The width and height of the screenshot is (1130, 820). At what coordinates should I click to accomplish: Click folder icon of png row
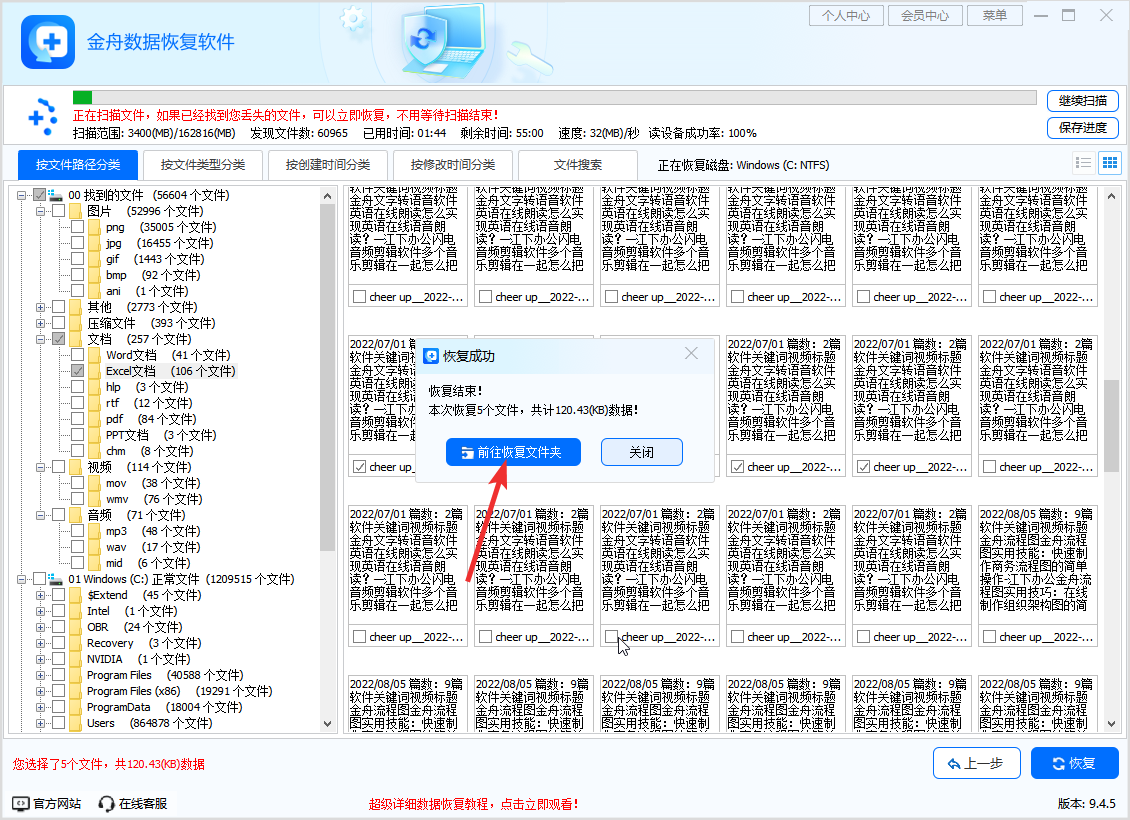[94, 227]
